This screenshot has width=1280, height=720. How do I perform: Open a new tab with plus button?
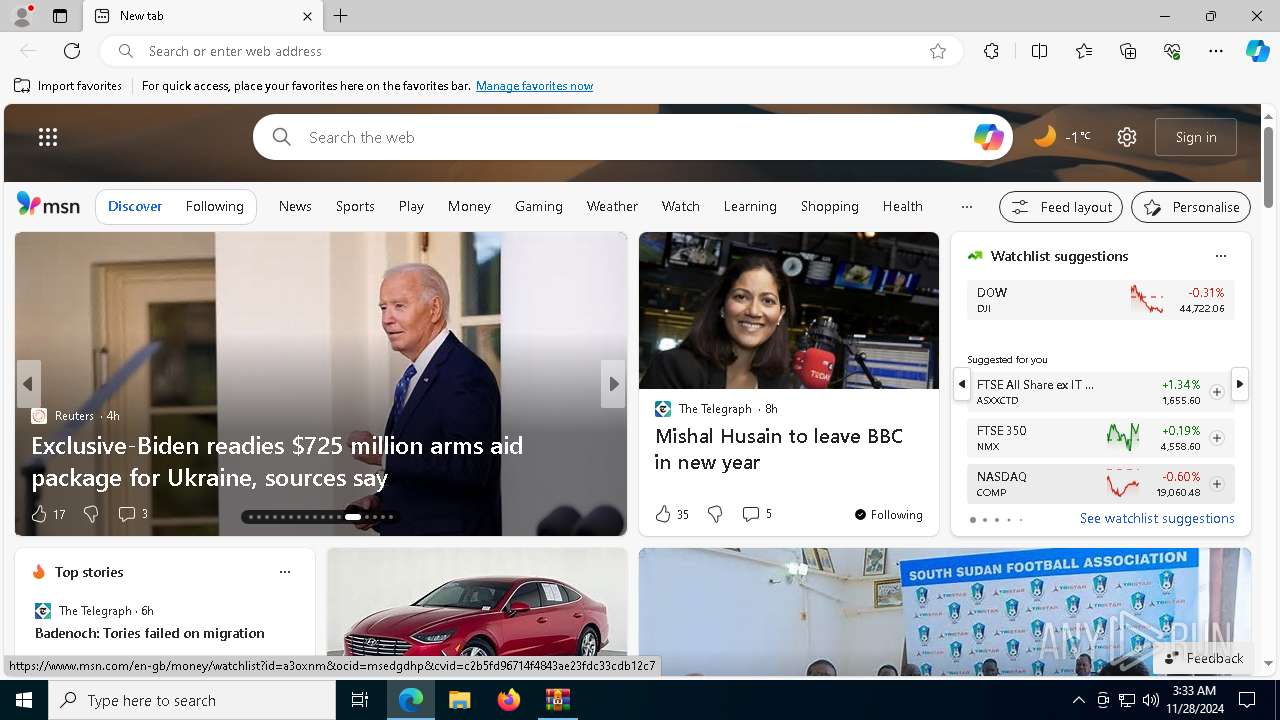tap(341, 16)
